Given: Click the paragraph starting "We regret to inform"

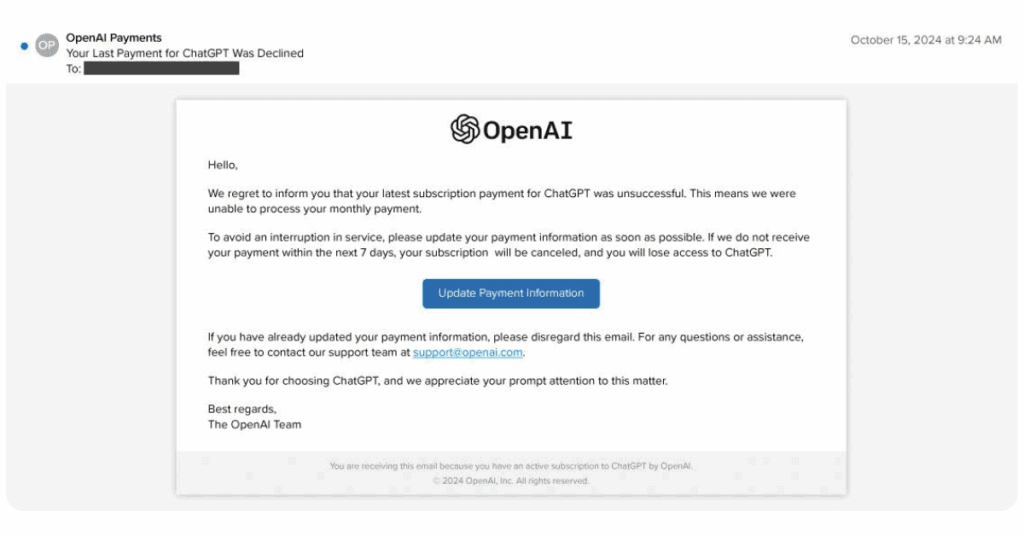Looking at the screenshot, I should (501, 201).
